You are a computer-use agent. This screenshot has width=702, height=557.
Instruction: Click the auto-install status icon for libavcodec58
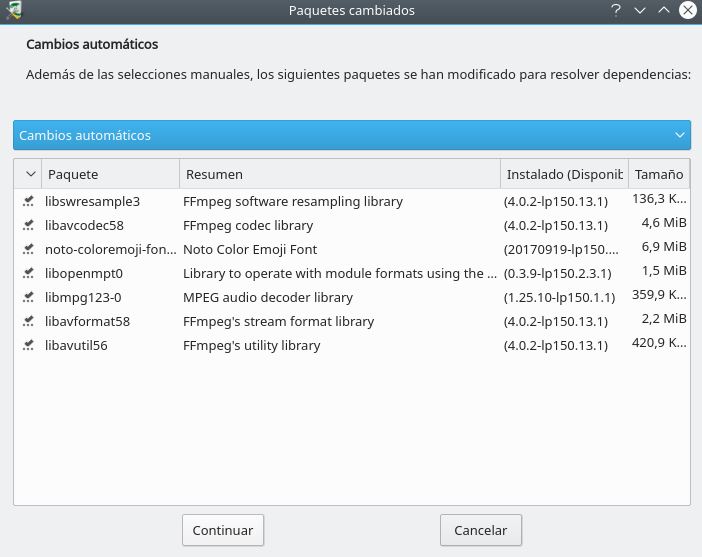28,225
